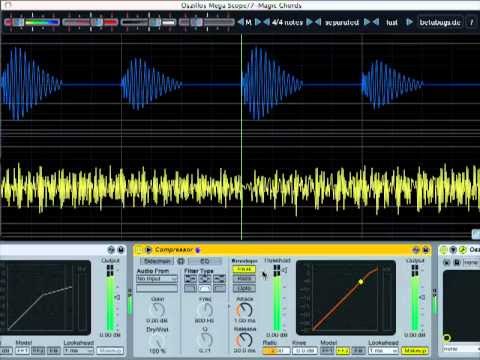
Task: Select the highlighted bandpass Filter Type icon
Action: tap(205, 288)
